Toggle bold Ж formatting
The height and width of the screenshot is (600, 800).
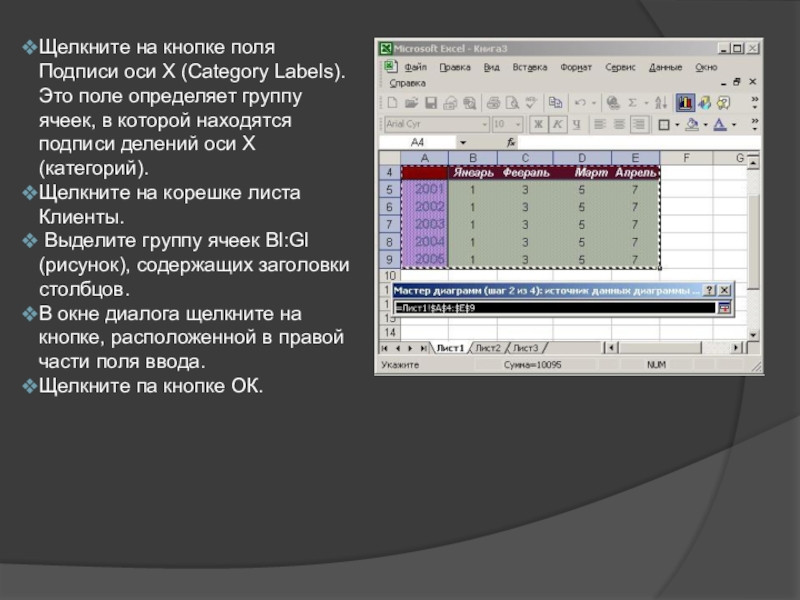pos(538,124)
